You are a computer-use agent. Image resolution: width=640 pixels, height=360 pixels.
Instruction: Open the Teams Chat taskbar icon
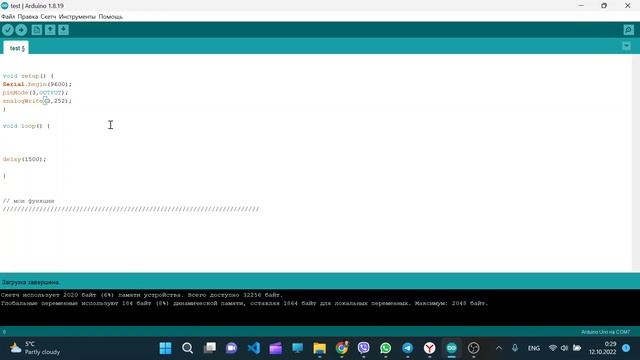pos(231,348)
